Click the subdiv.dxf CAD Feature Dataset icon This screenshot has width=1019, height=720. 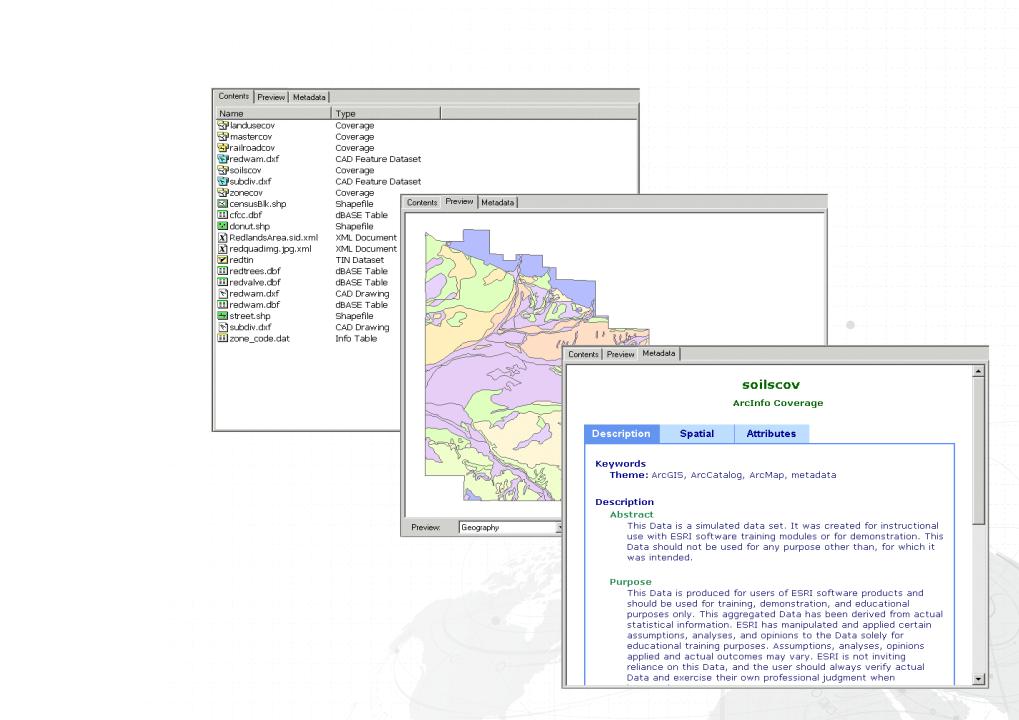coord(223,181)
